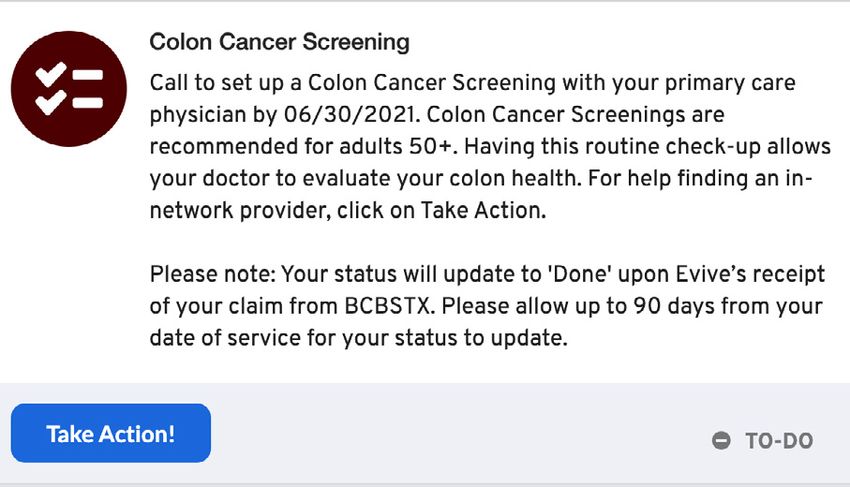Click the top checkmark in checklist icon
The height and width of the screenshot is (487, 850).
[x=50, y=75]
